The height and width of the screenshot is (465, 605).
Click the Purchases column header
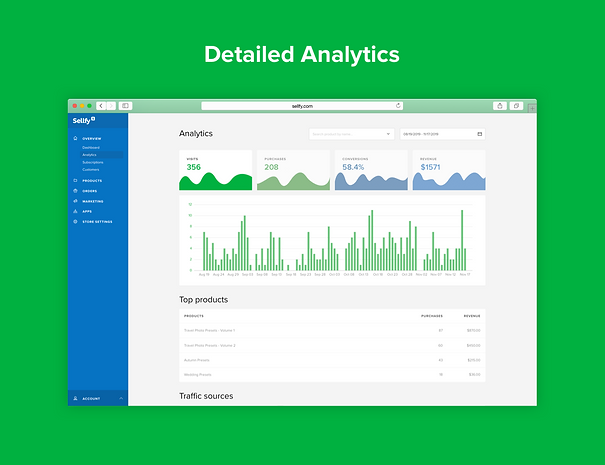click(x=432, y=316)
